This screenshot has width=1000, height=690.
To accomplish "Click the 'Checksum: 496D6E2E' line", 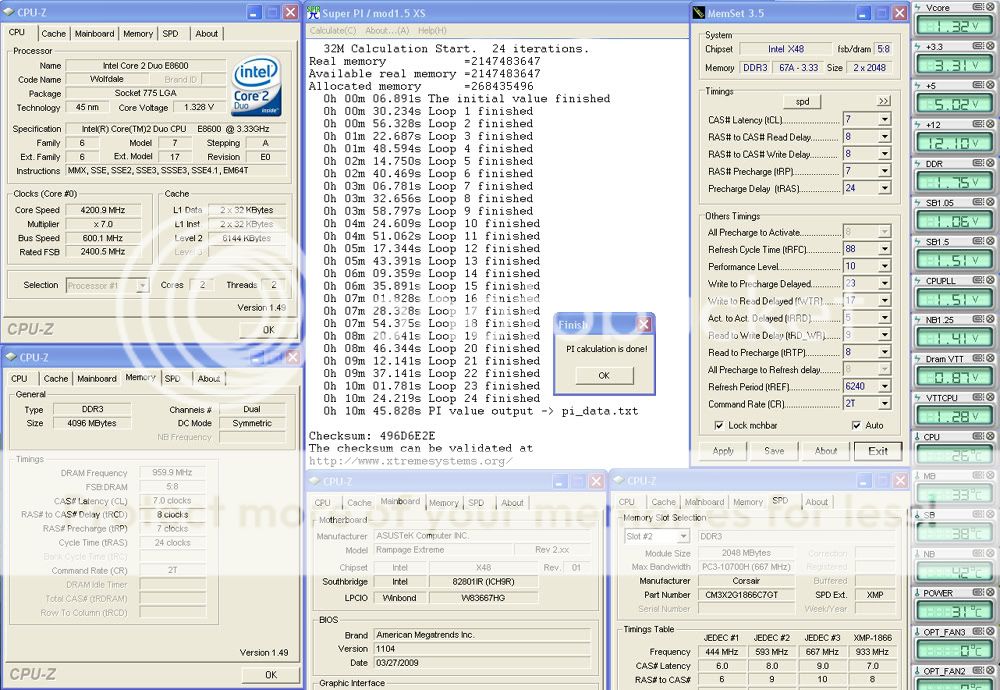I will (372, 436).
